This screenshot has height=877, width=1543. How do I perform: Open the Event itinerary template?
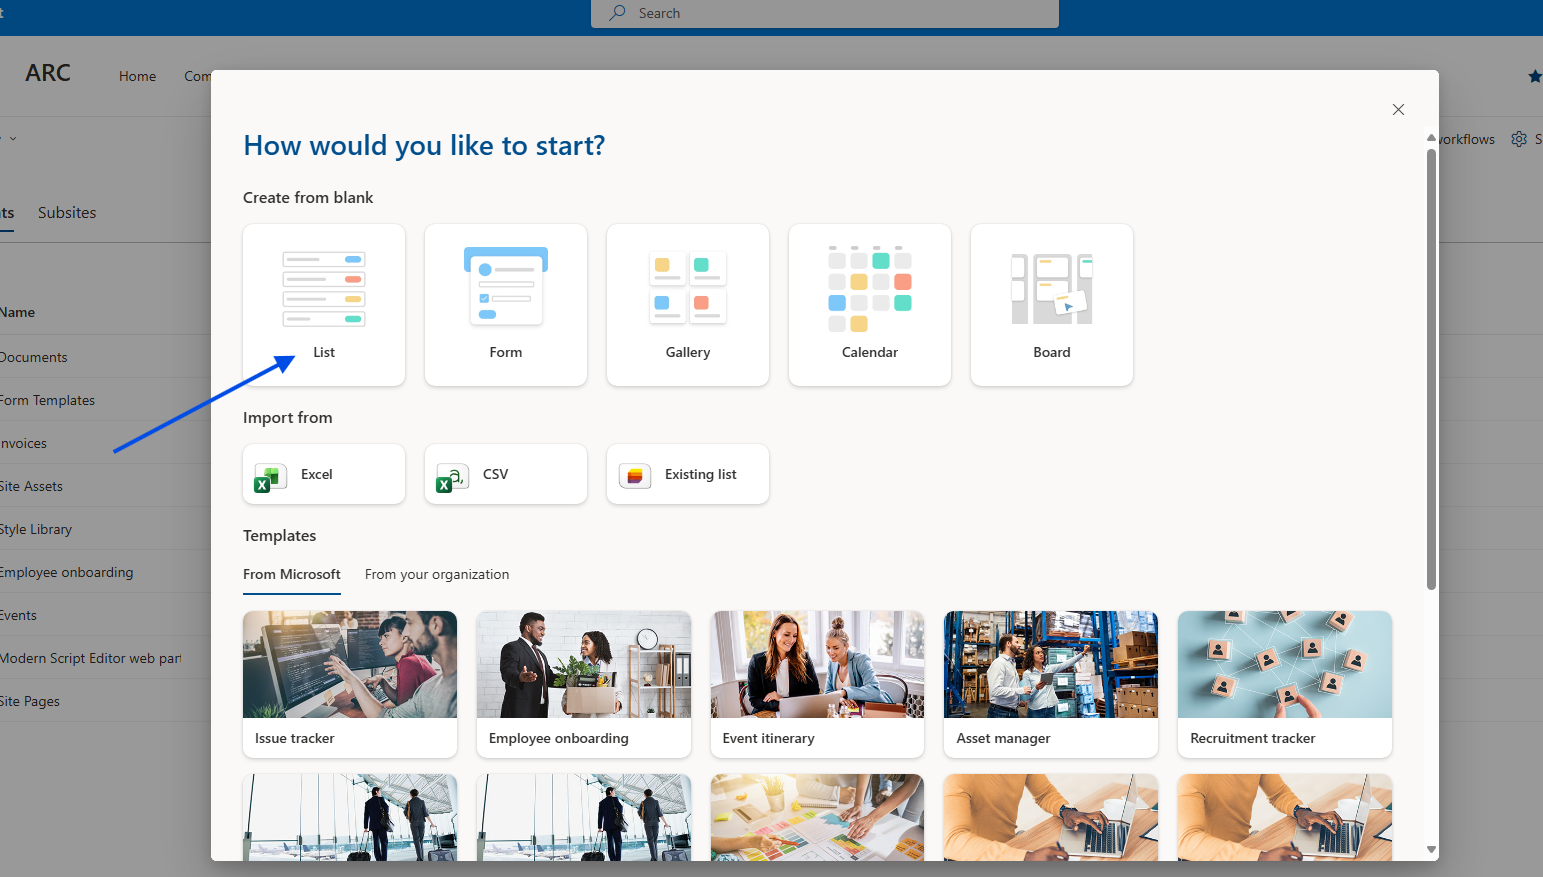pos(817,684)
